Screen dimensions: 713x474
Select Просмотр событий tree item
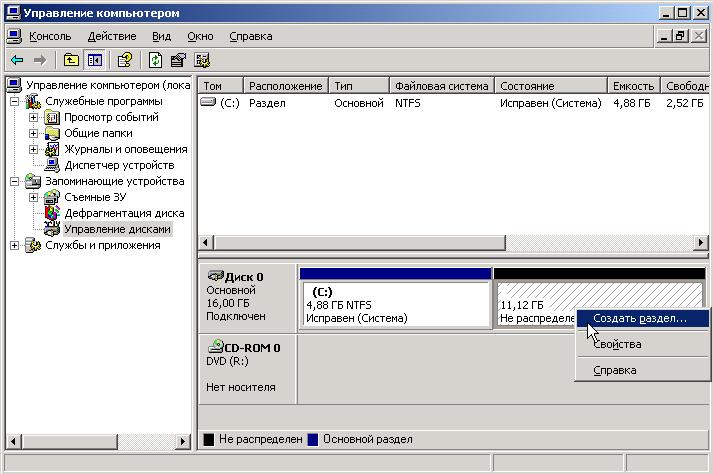click(x=111, y=117)
